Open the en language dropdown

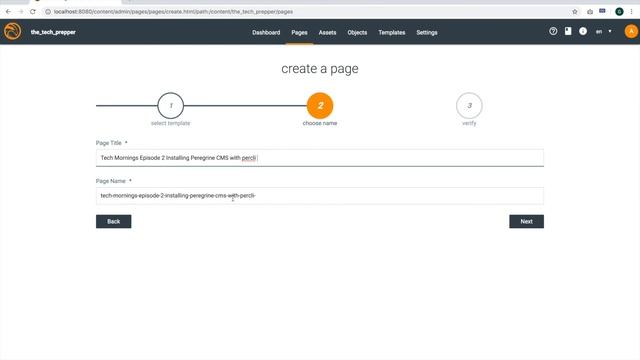603,31
